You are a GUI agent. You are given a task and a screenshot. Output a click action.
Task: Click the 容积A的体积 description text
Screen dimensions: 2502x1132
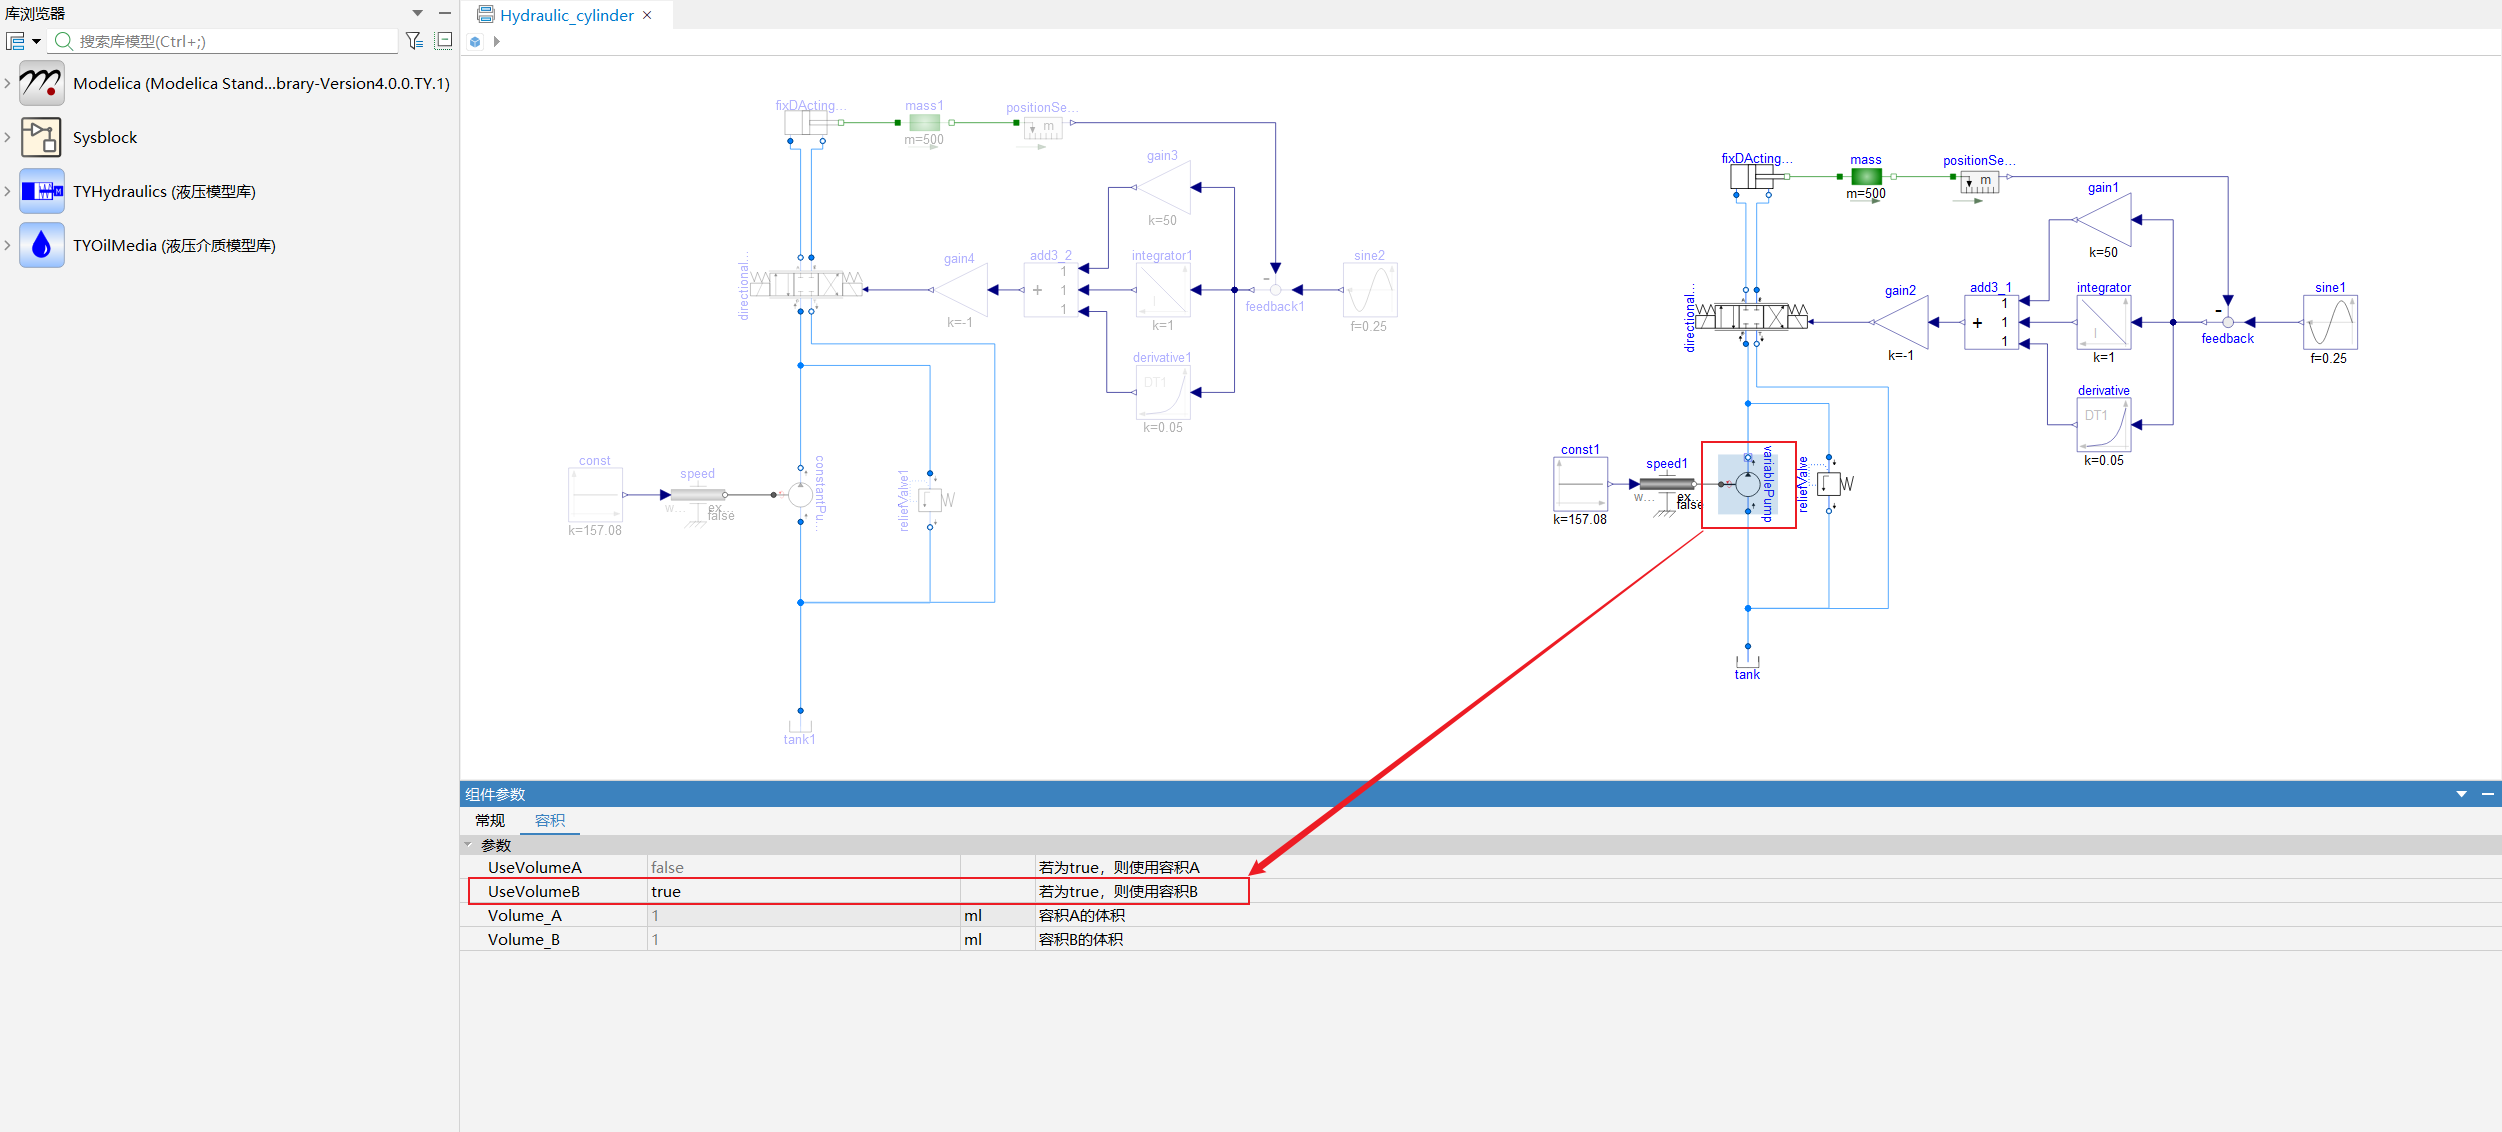pyautogui.click(x=1082, y=915)
